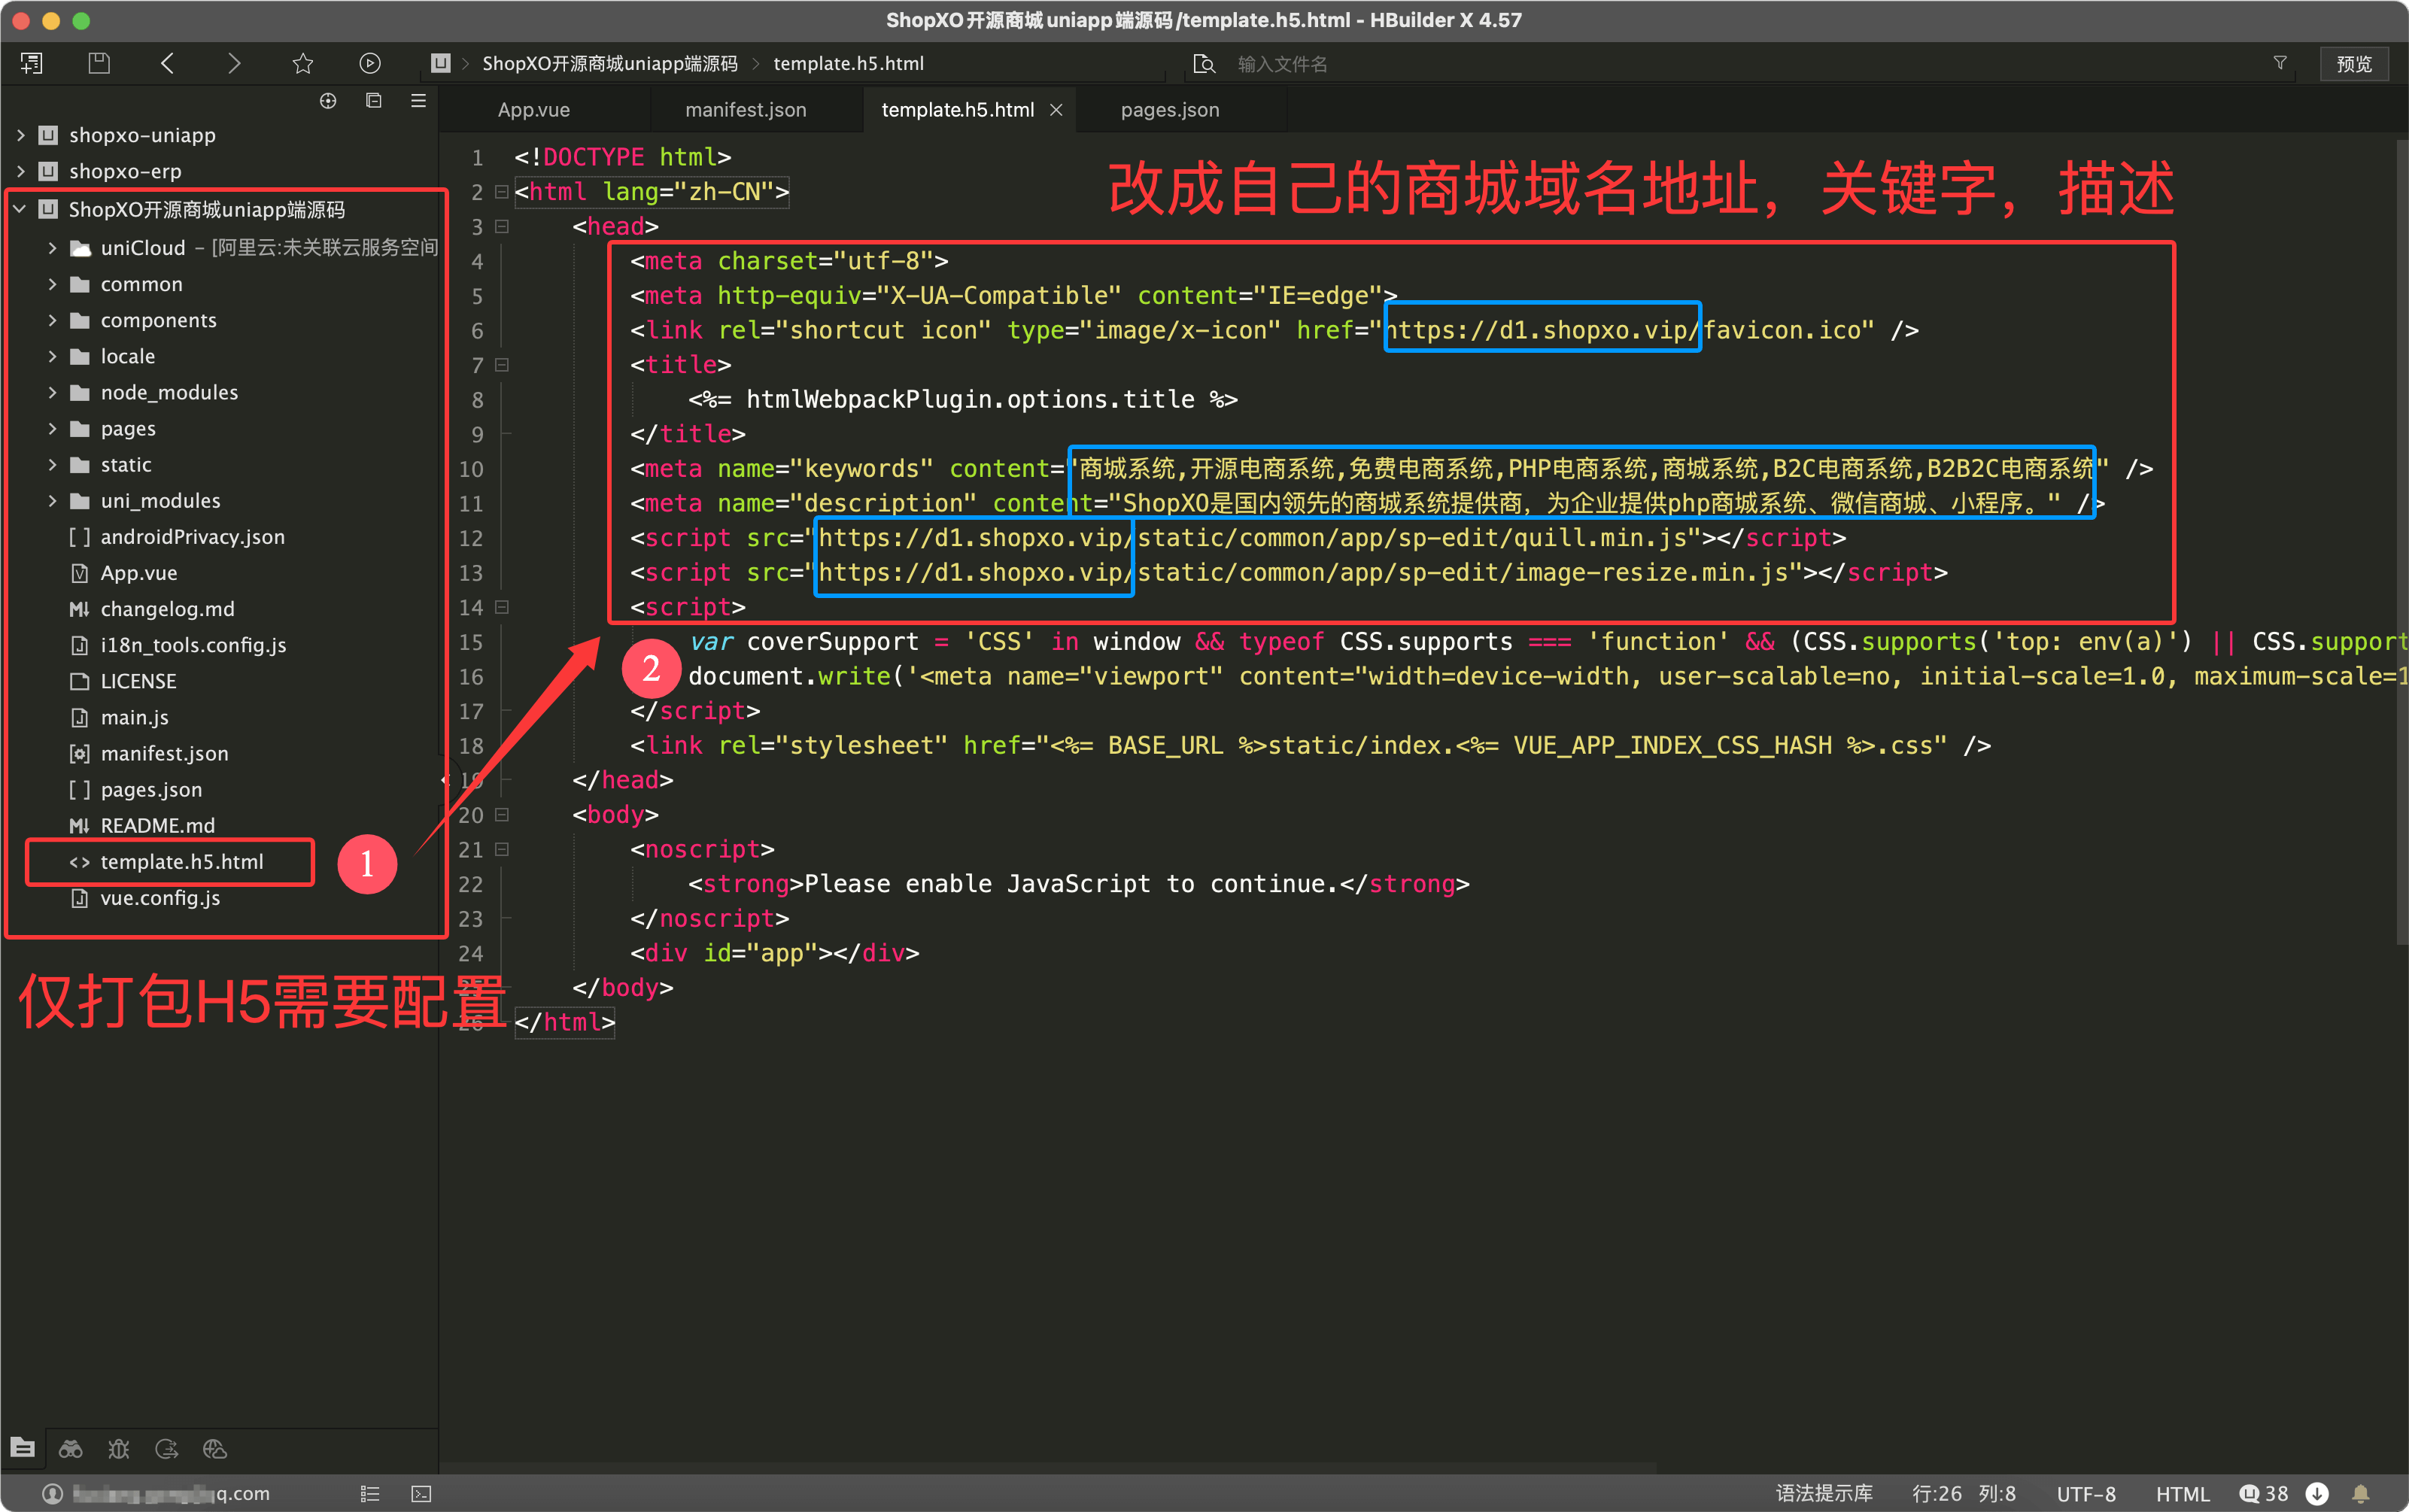2409x1512 pixels.
Task: Open the search binoculars panel
Action: pyautogui.click(x=70, y=1448)
